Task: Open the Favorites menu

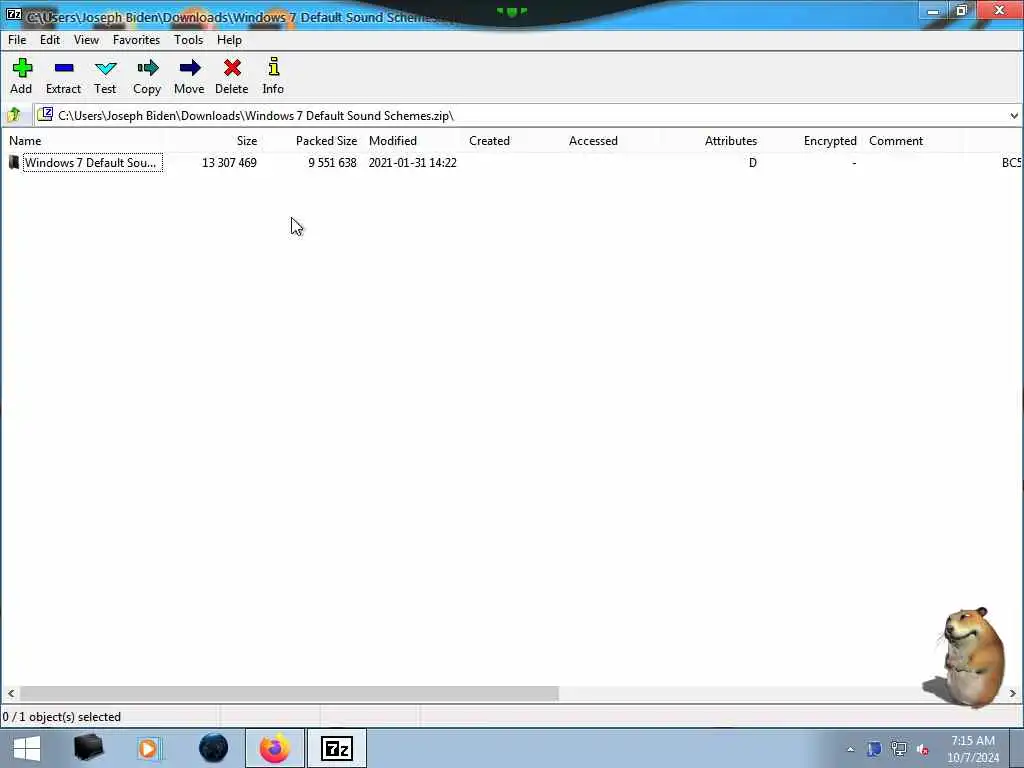Action: pyautogui.click(x=136, y=40)
